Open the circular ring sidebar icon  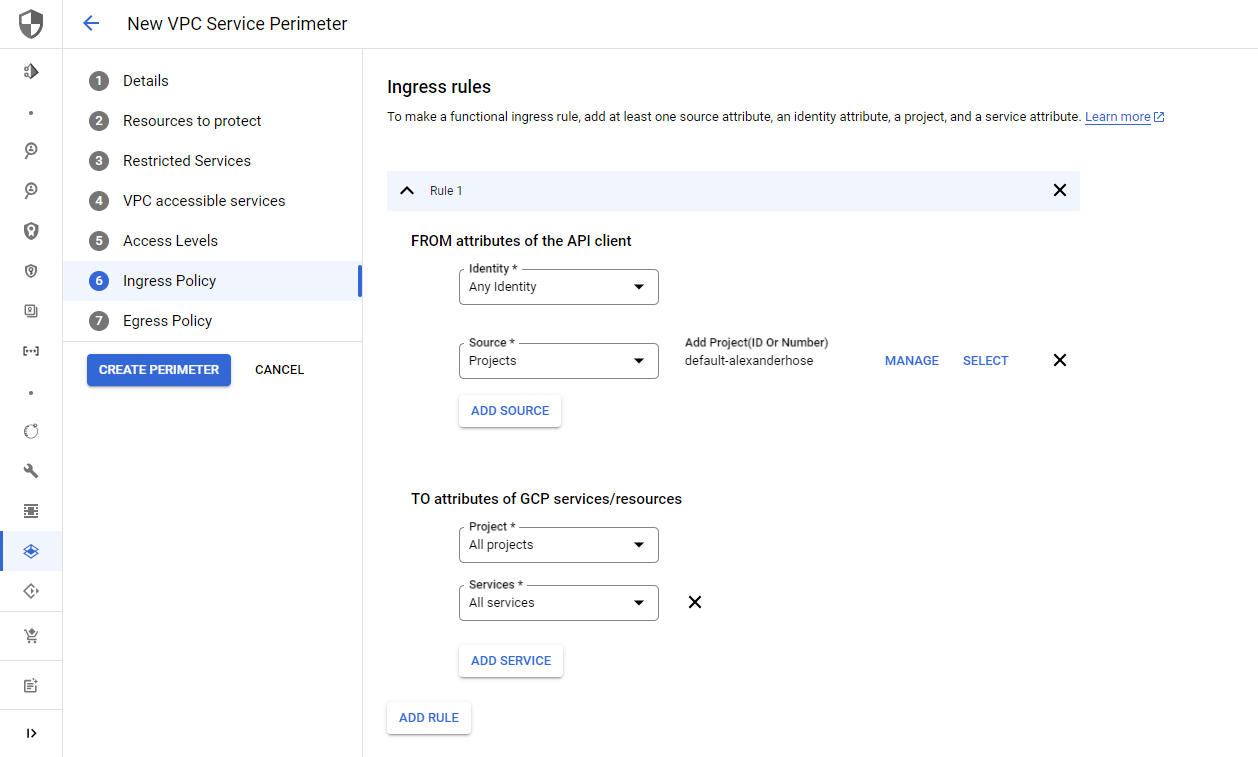31,431
